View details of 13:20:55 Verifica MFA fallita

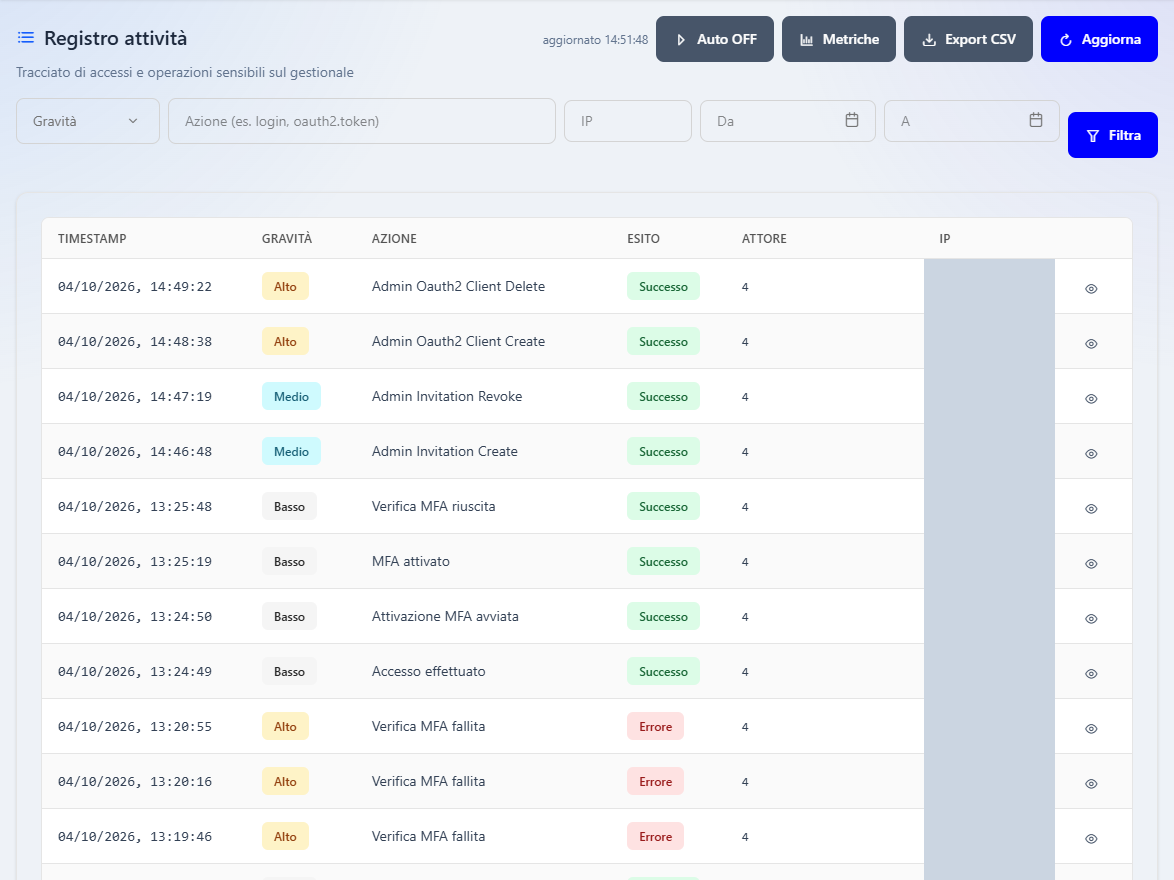1091,729
